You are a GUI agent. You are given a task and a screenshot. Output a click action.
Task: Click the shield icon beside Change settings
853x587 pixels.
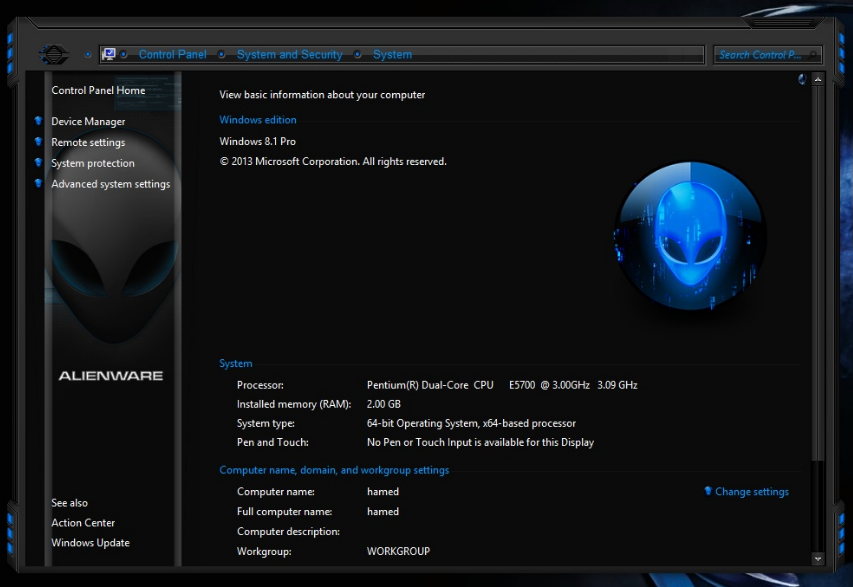pos(708,491)
